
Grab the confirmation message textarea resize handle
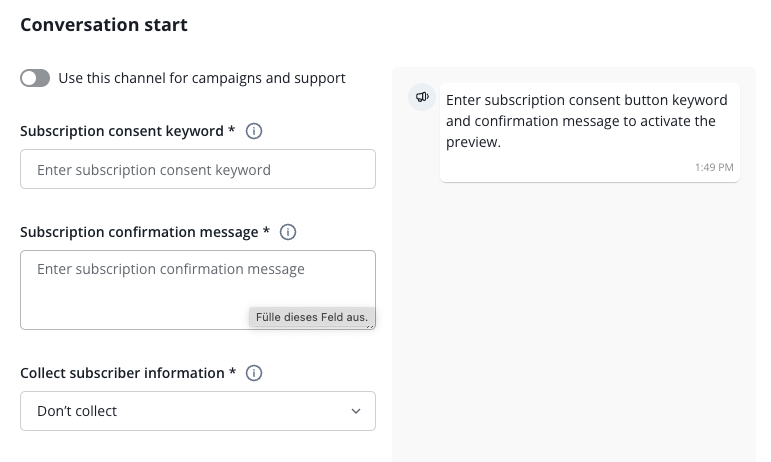tap(371, 325)
